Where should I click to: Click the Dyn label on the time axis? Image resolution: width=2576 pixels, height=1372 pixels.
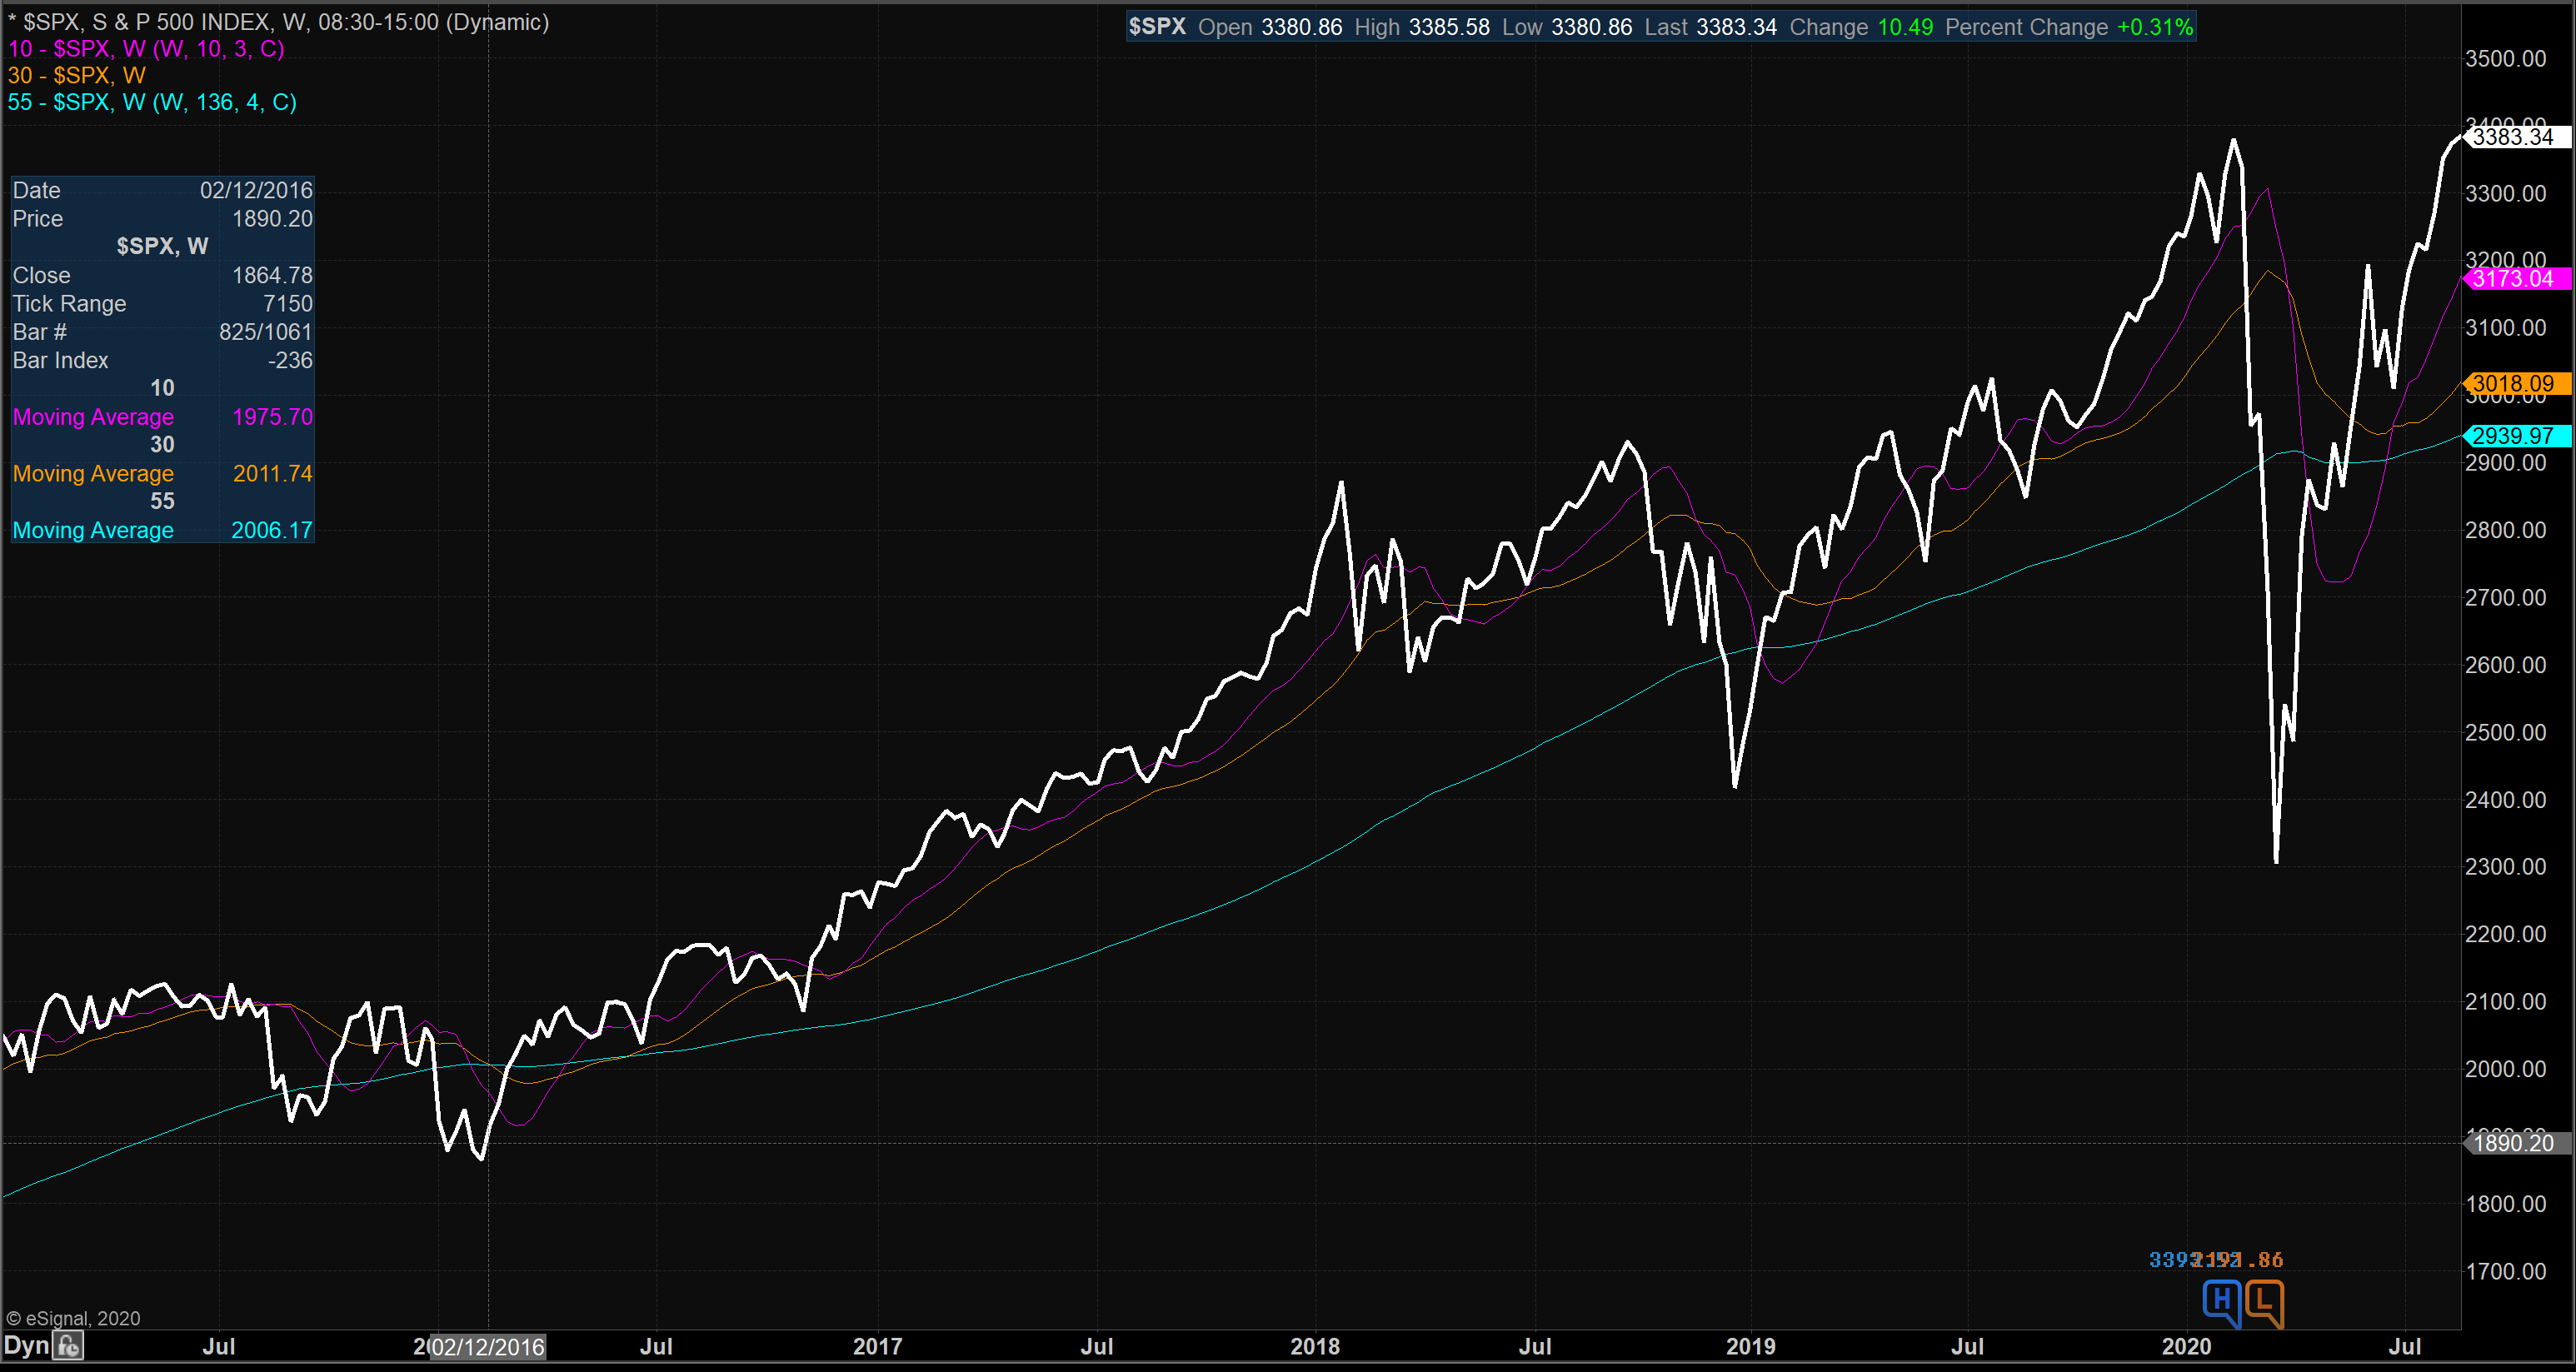click(27, 1346)
